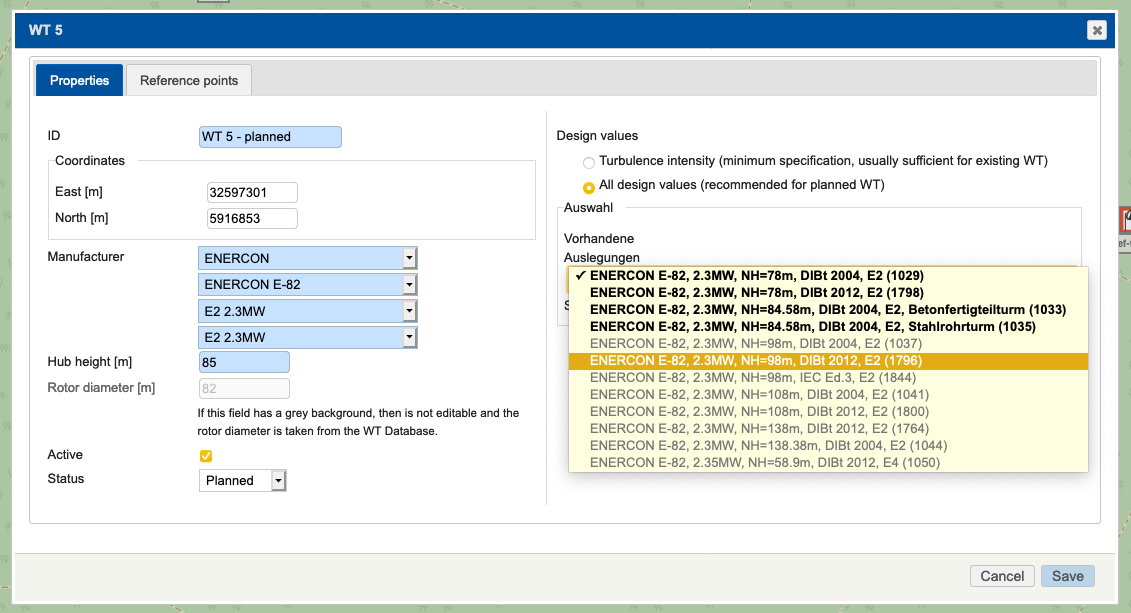Uncheck the Active checkbox
The image size is (1131, 613).
206,455
